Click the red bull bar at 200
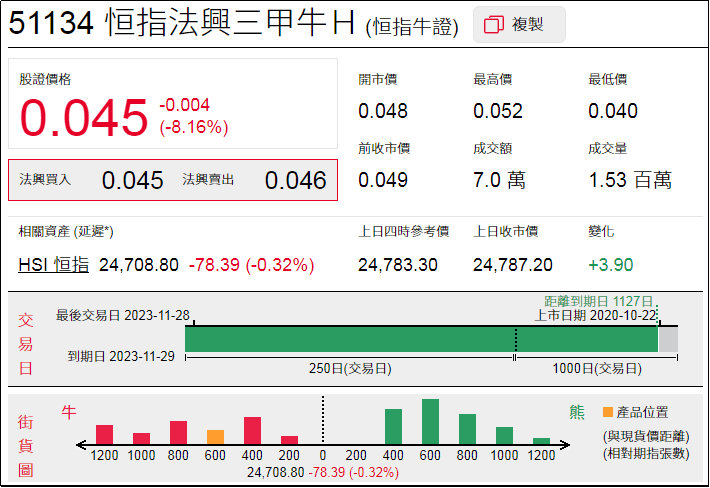 [289, 440]
